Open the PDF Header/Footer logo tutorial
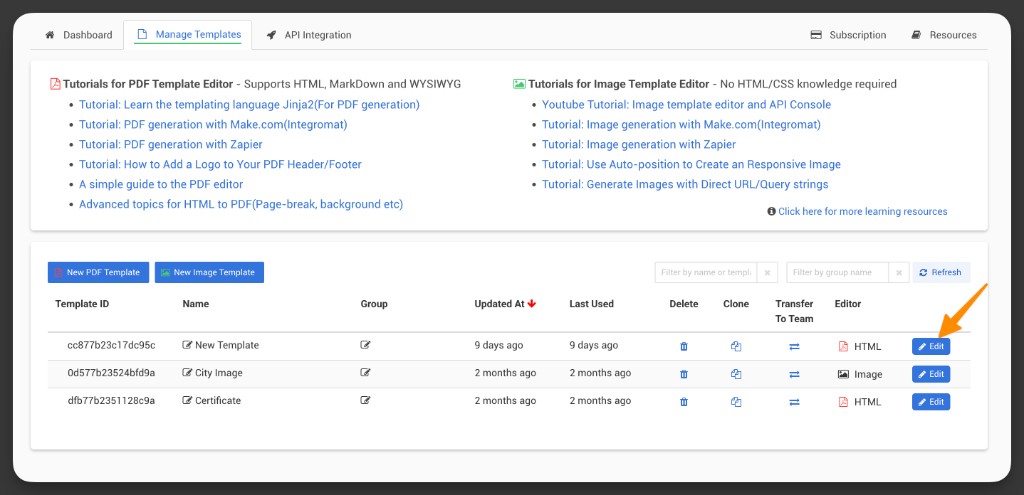The image size is (1024, 495). 220,165
